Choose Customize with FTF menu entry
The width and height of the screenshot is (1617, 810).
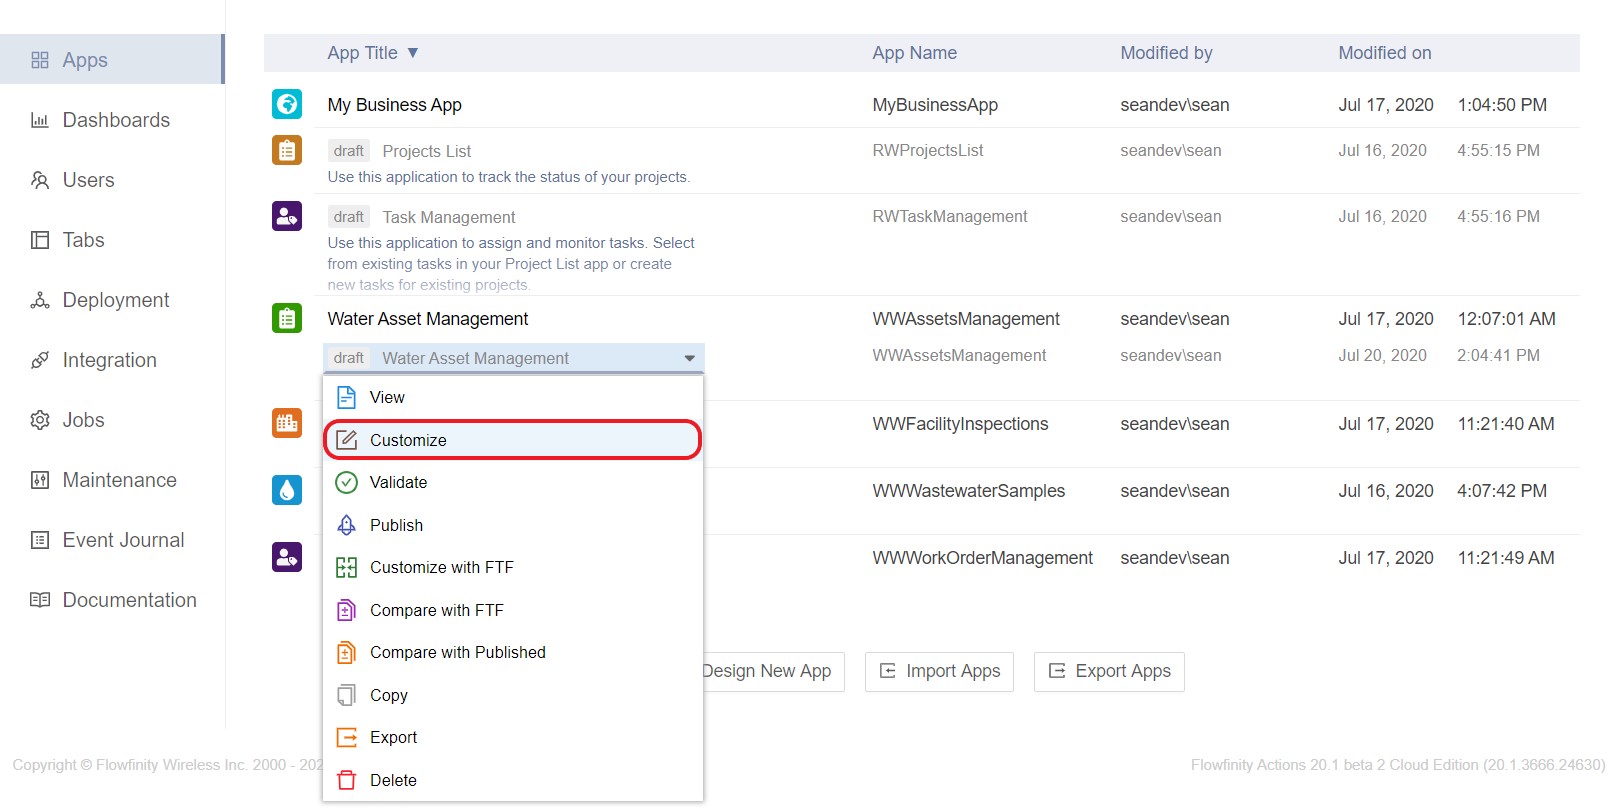coord(441,567)
